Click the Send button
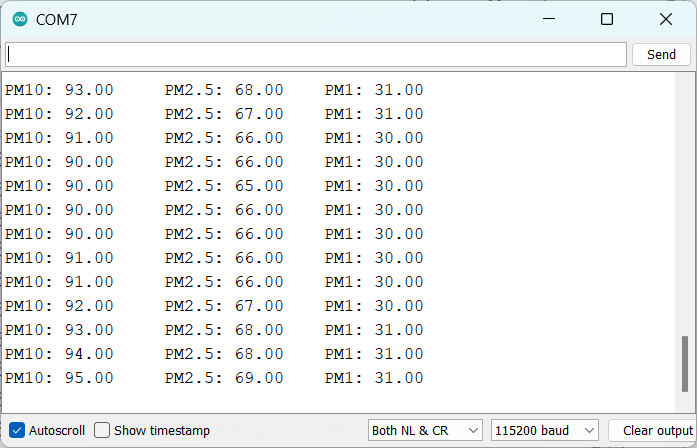Viewport: 697px width, 448px height. pos(661,54)
